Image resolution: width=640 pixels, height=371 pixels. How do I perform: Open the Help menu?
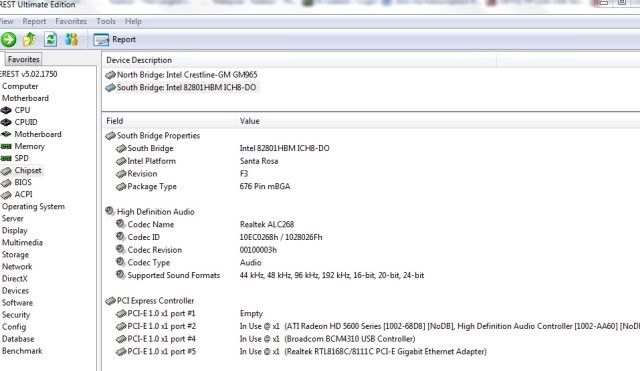[x=133, y=21]
